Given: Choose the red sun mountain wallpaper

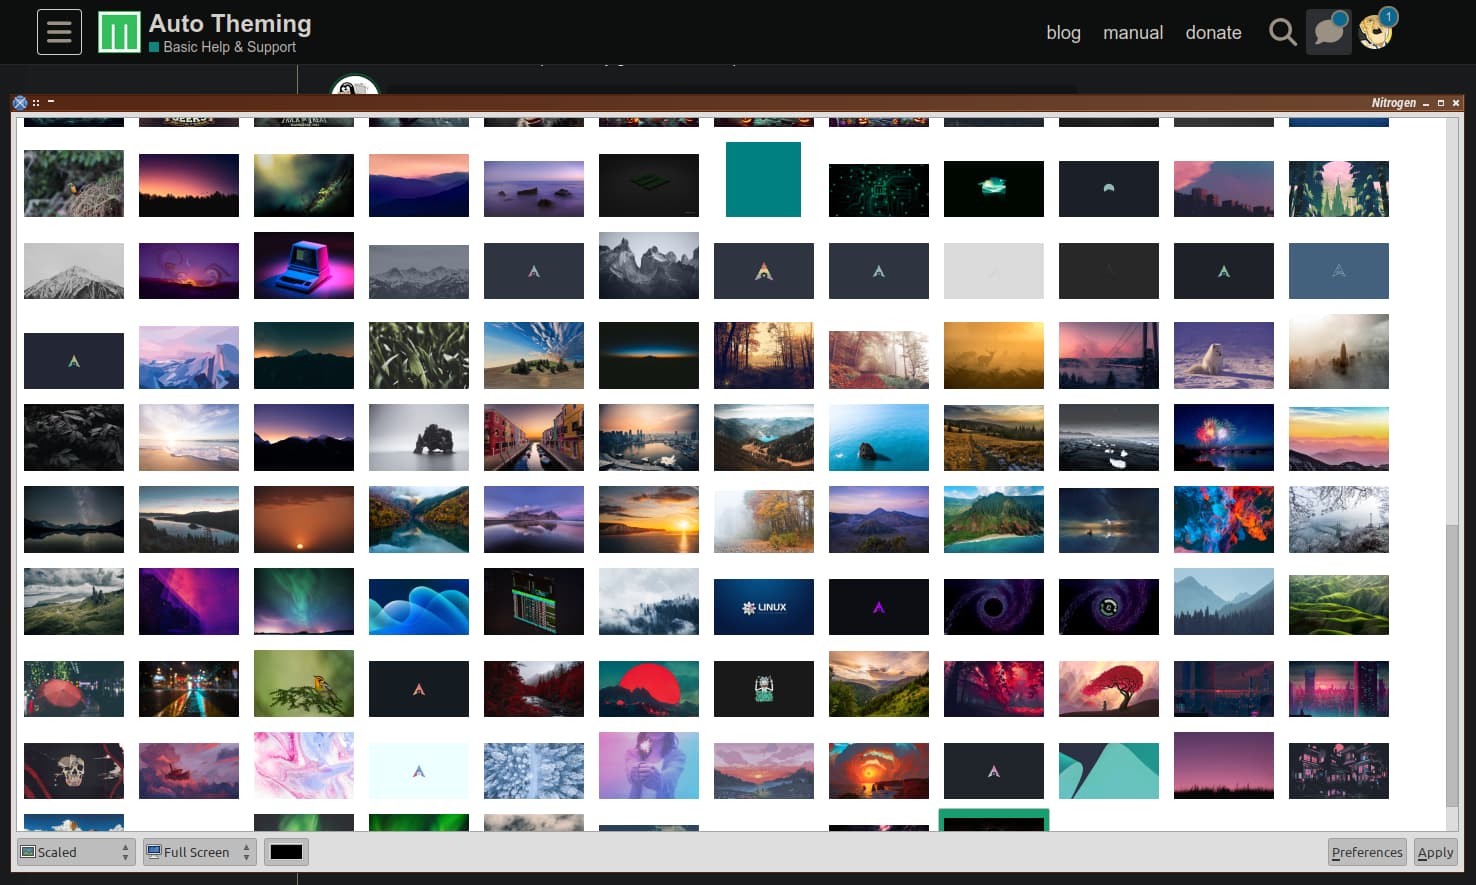Looking at the screenshot, I should pyautogui.click(x=648, y=689).
